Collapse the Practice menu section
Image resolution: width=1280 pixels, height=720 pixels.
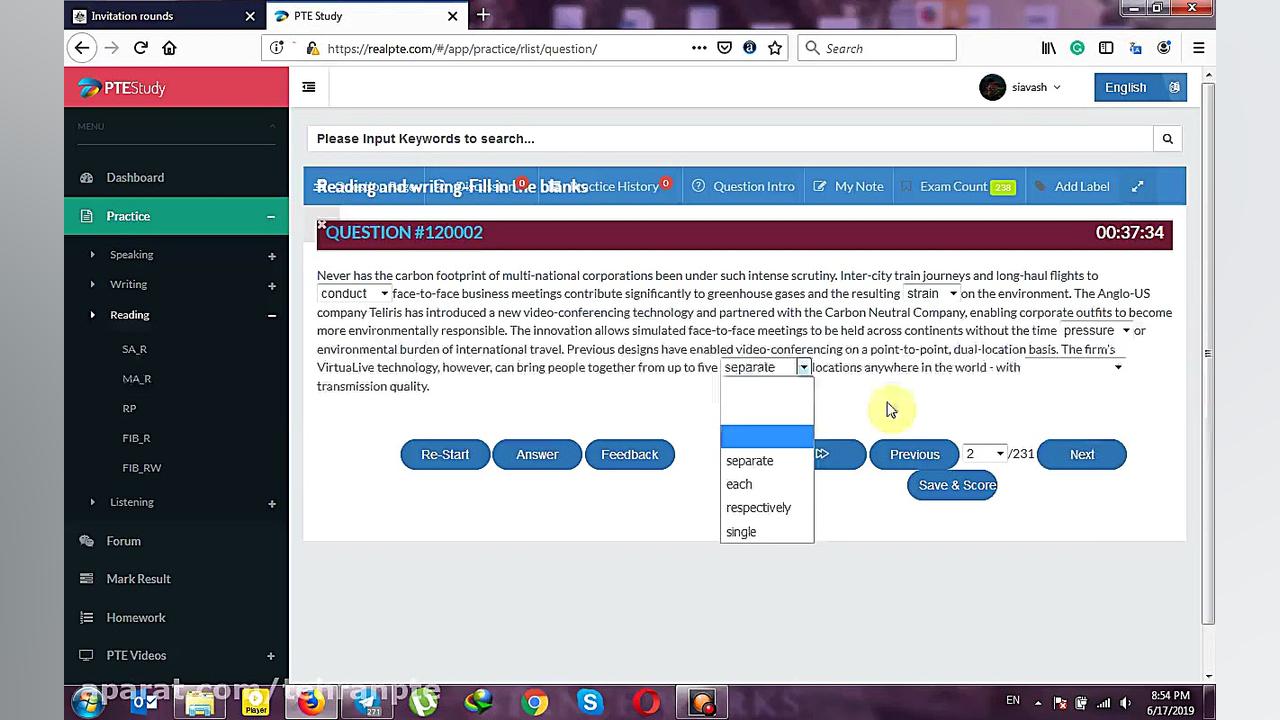pos(271,216)
